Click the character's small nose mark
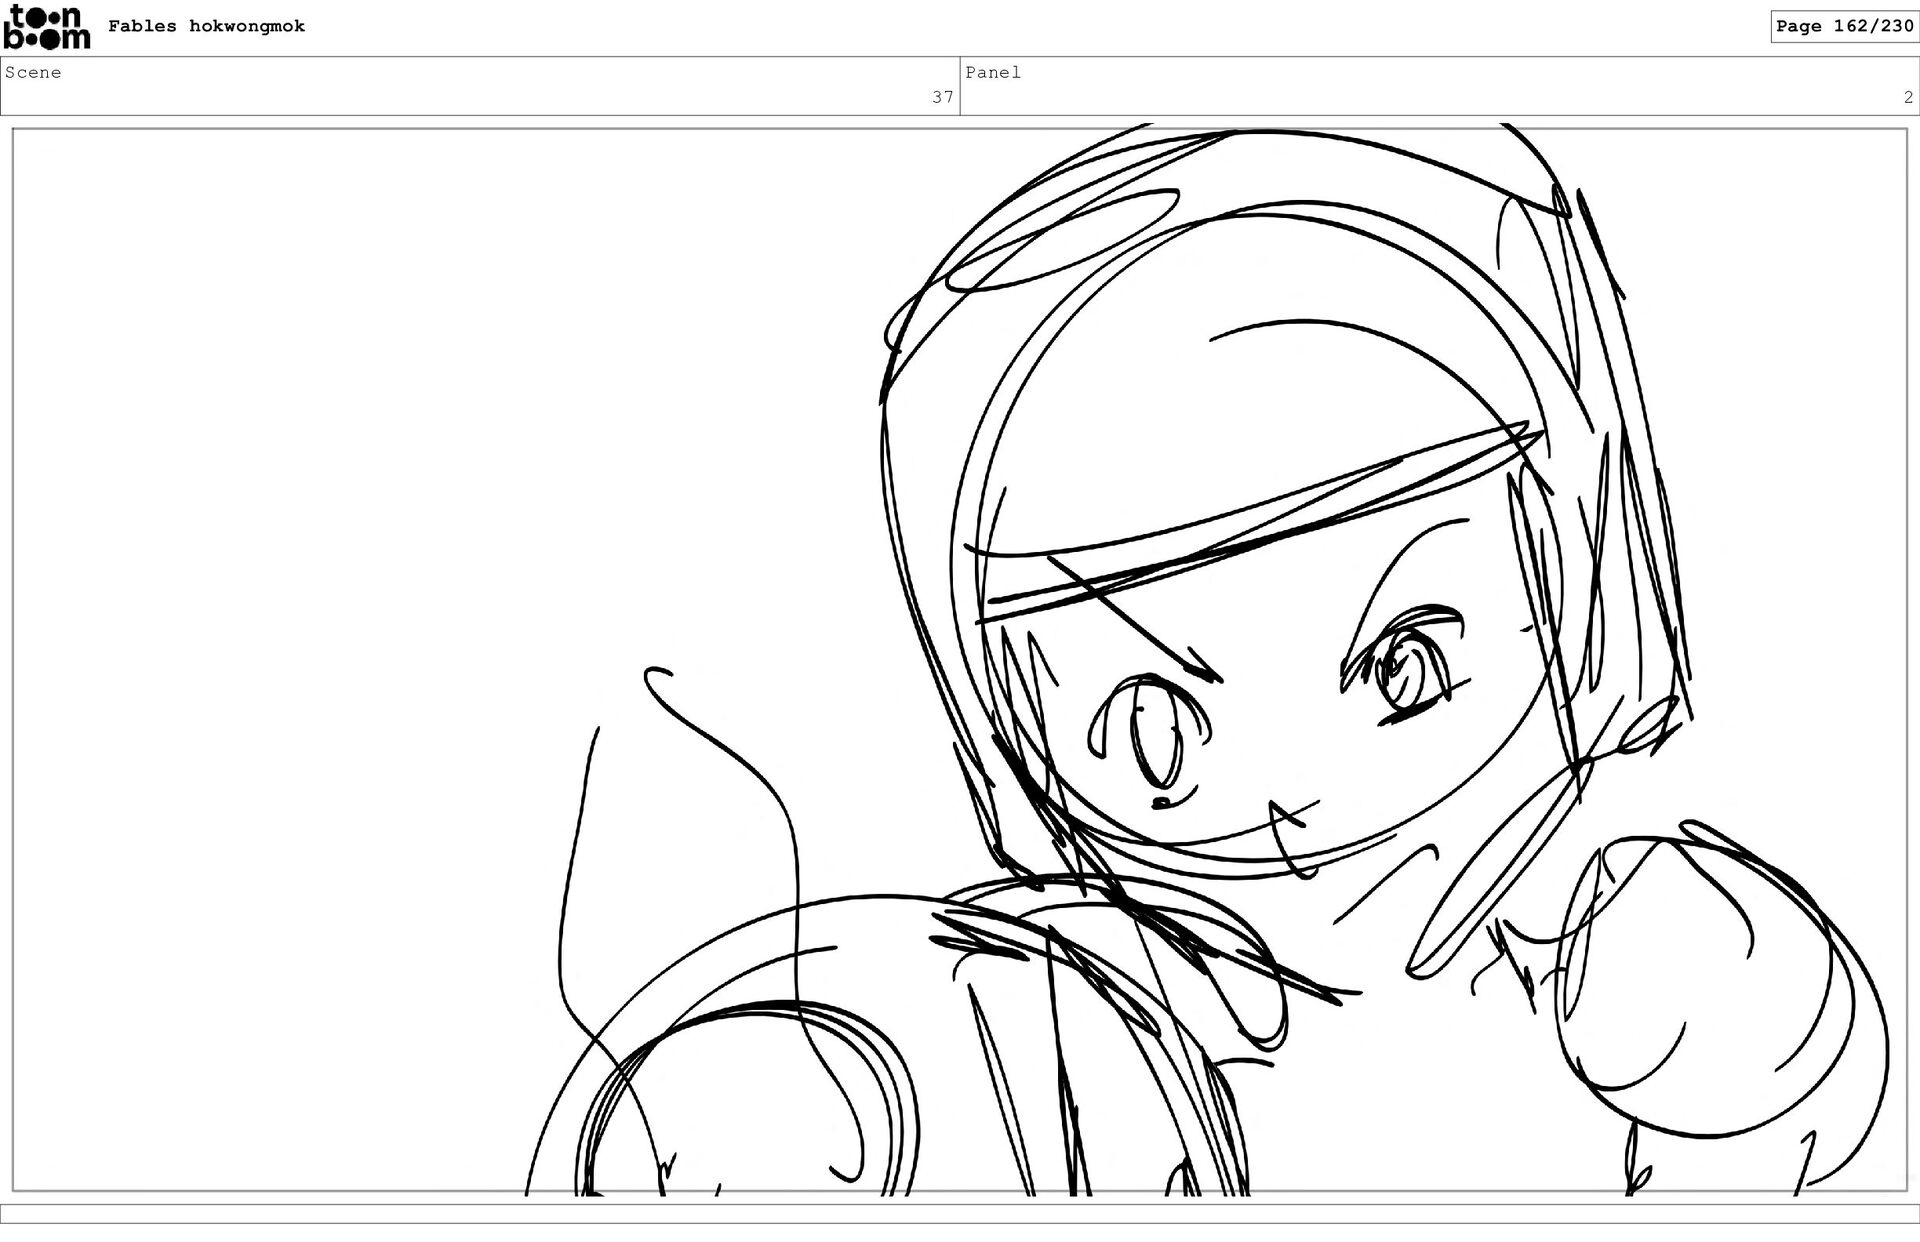The height and width of the screenshot is (1242, 1920). coord(1160,803)
